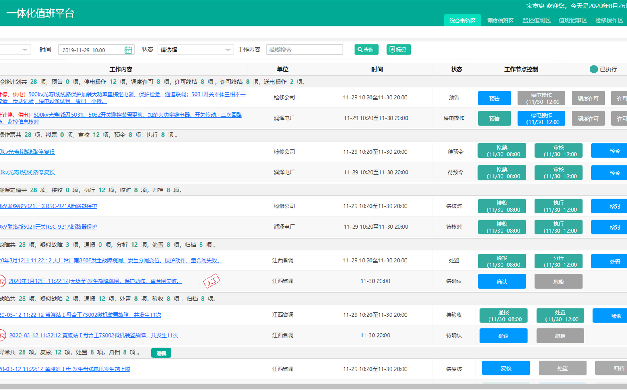
Task: Click the 时间 column header
Action: click(x=377, y=69)
